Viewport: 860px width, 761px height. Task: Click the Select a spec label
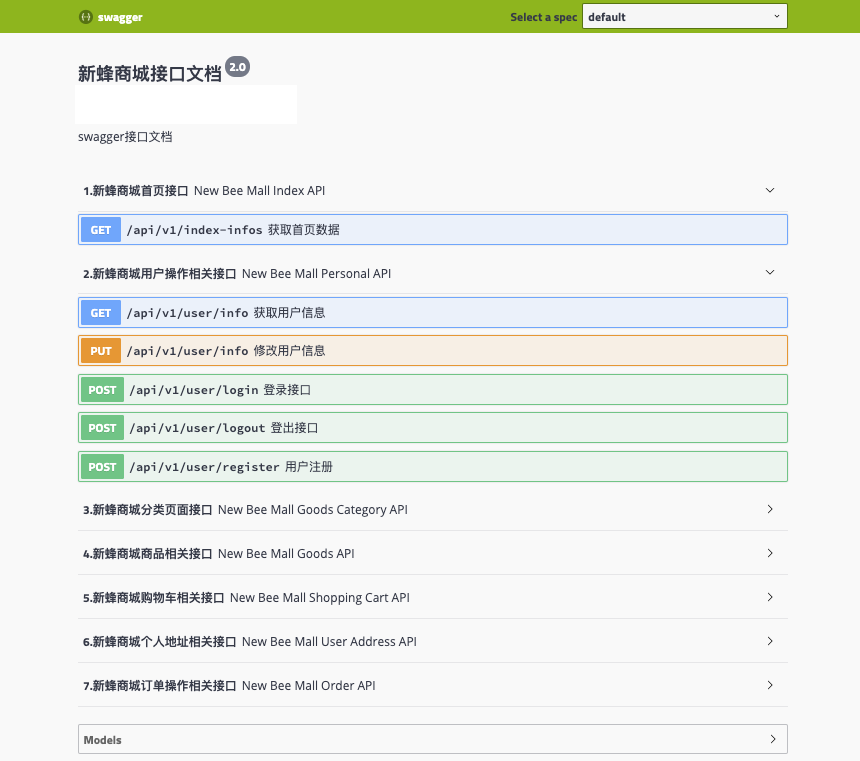pyautogui.click(x=544, y=17)
